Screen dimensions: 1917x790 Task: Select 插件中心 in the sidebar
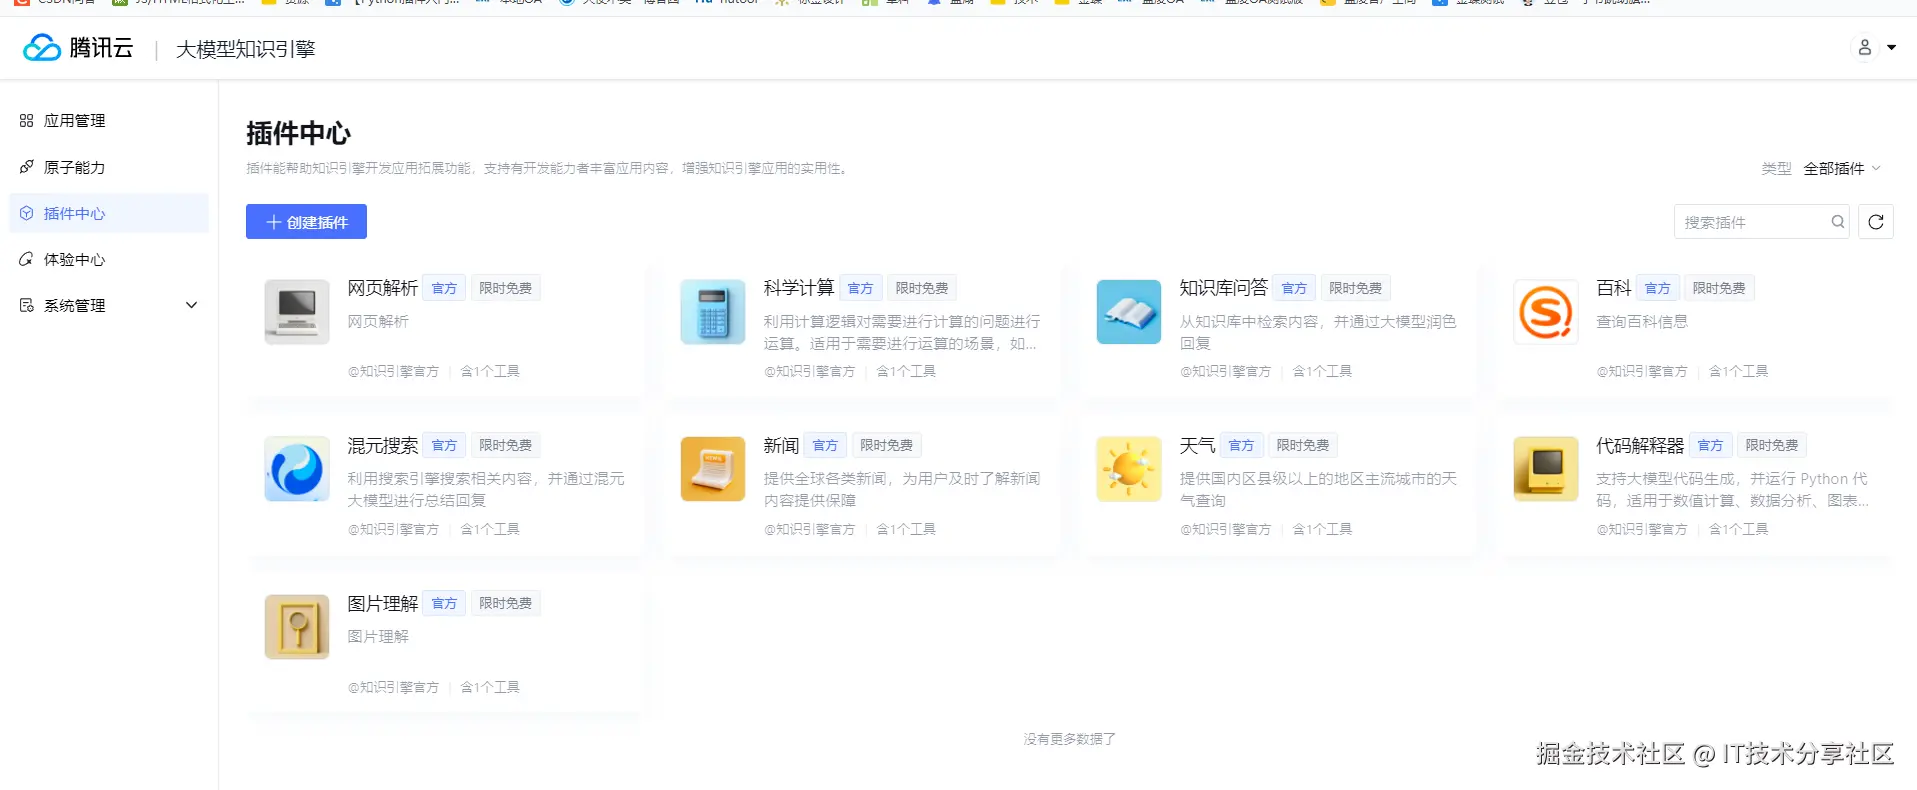(x=109, y=213)
